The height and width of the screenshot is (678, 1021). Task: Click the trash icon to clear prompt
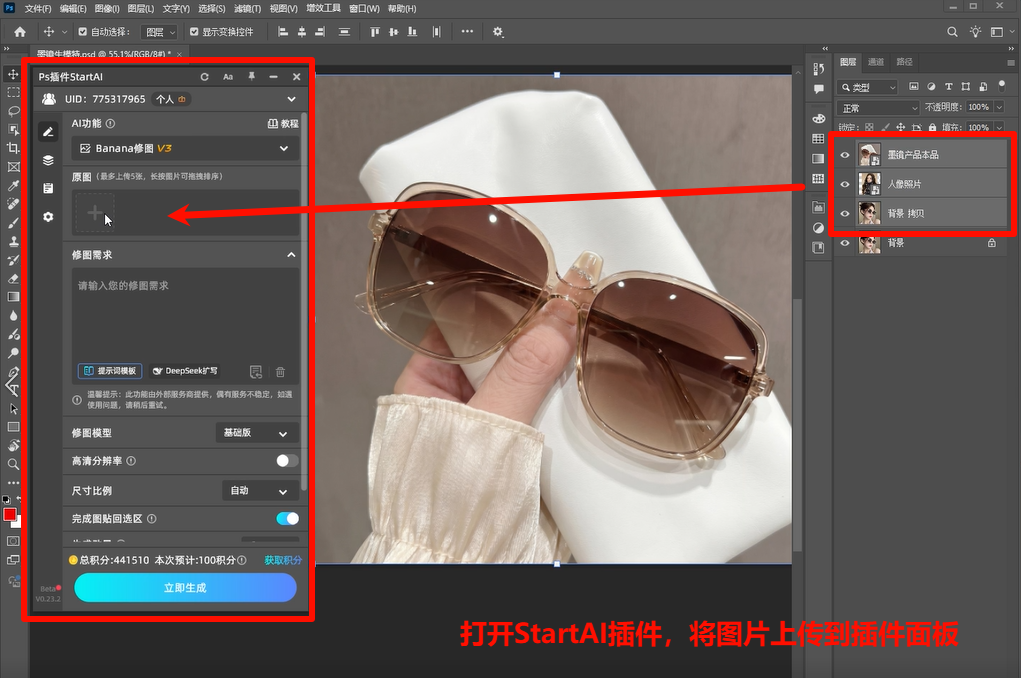pos(280,371)
